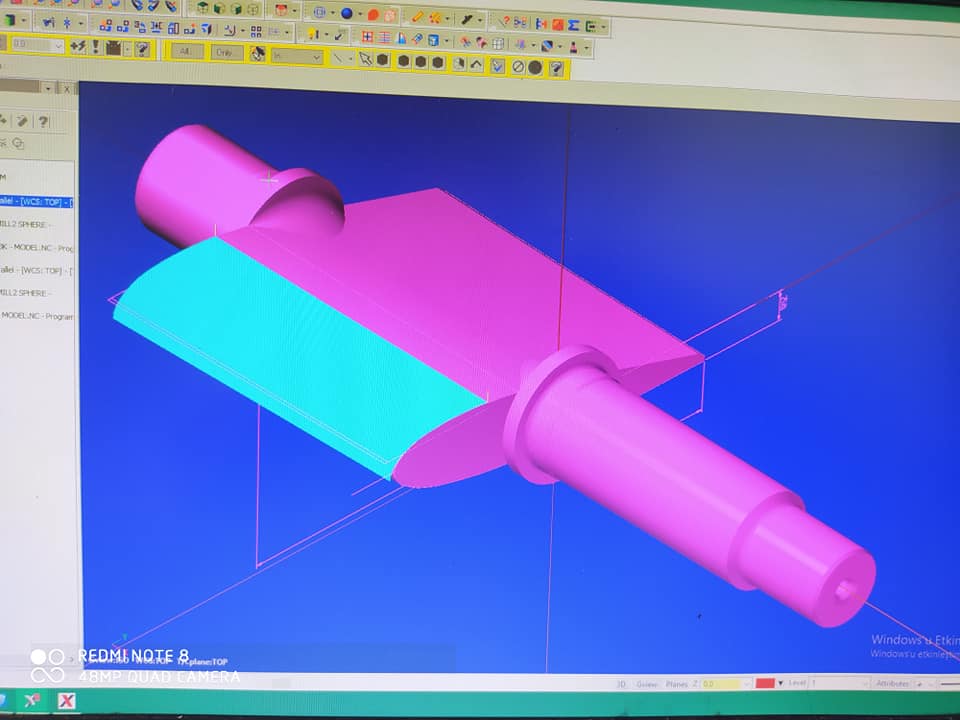
Task: Click the red grid icon in the toolbar
Action: (367, 38)
